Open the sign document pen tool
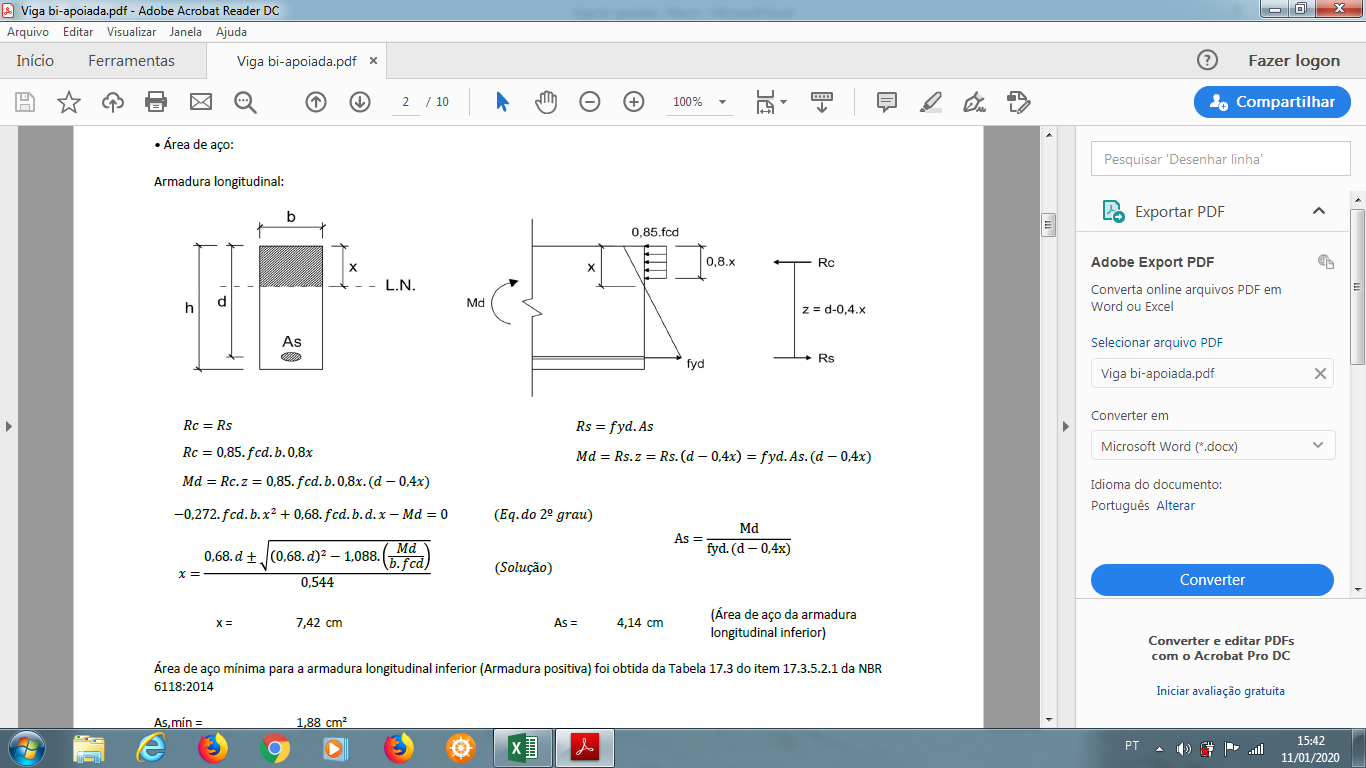The height and width of the screenshot is (768, 1366). pos(974,102)
